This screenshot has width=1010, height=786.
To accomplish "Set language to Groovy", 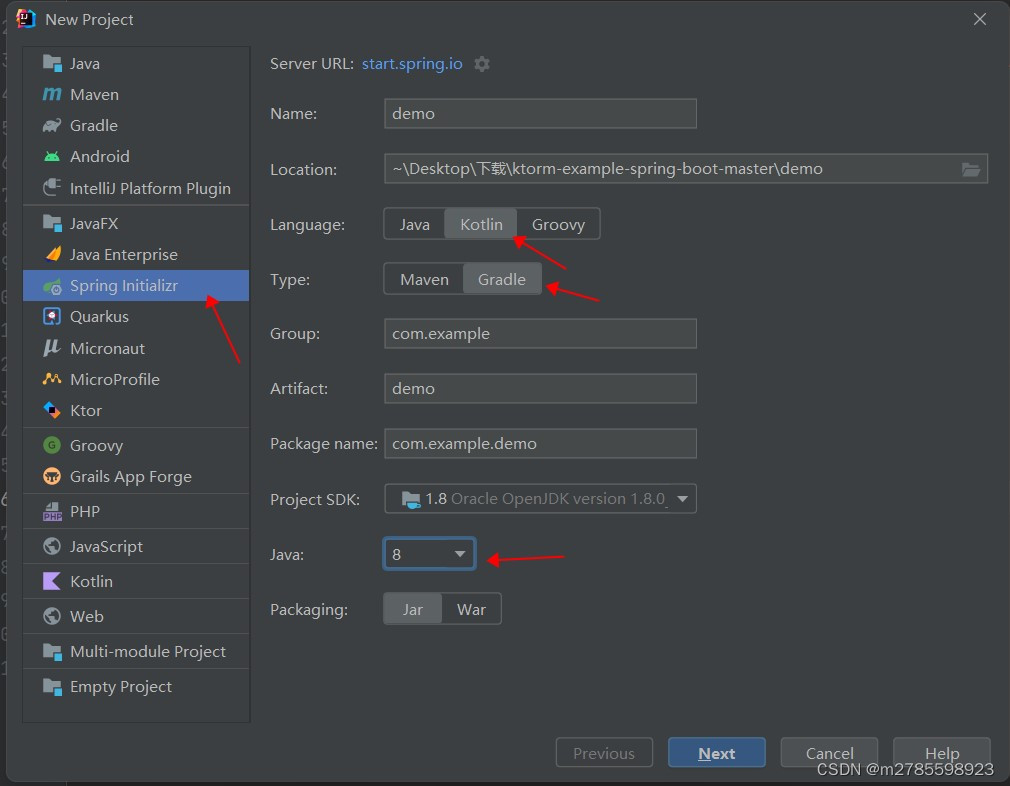I will click(558, 224).
